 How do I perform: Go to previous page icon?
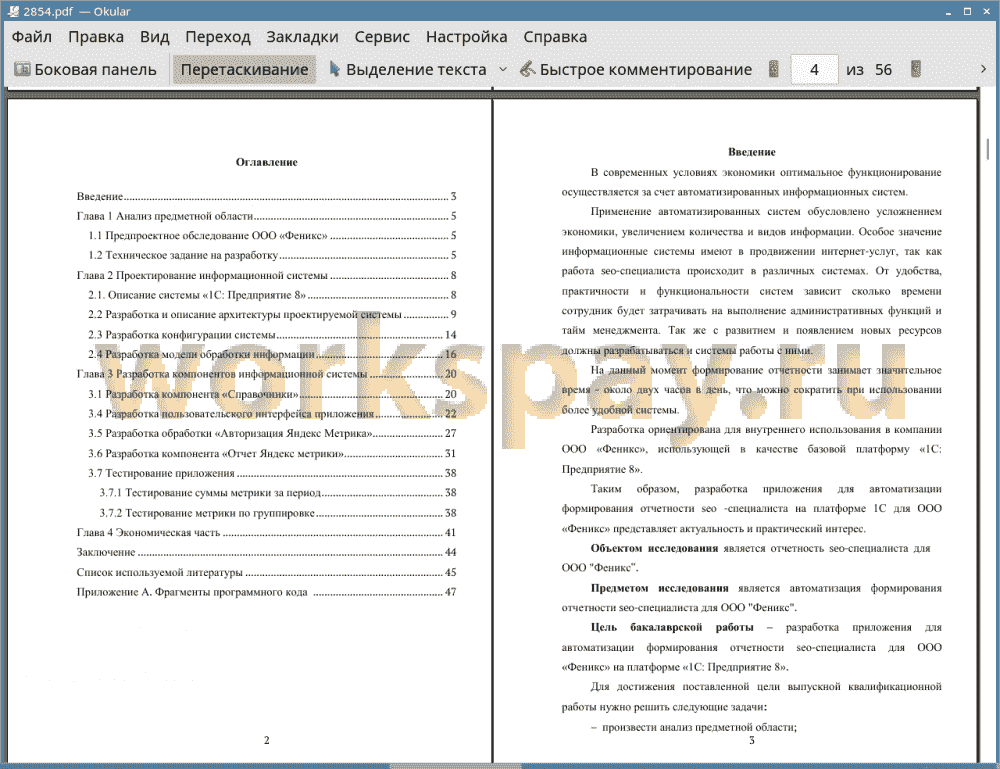click(x=774, y=69)
